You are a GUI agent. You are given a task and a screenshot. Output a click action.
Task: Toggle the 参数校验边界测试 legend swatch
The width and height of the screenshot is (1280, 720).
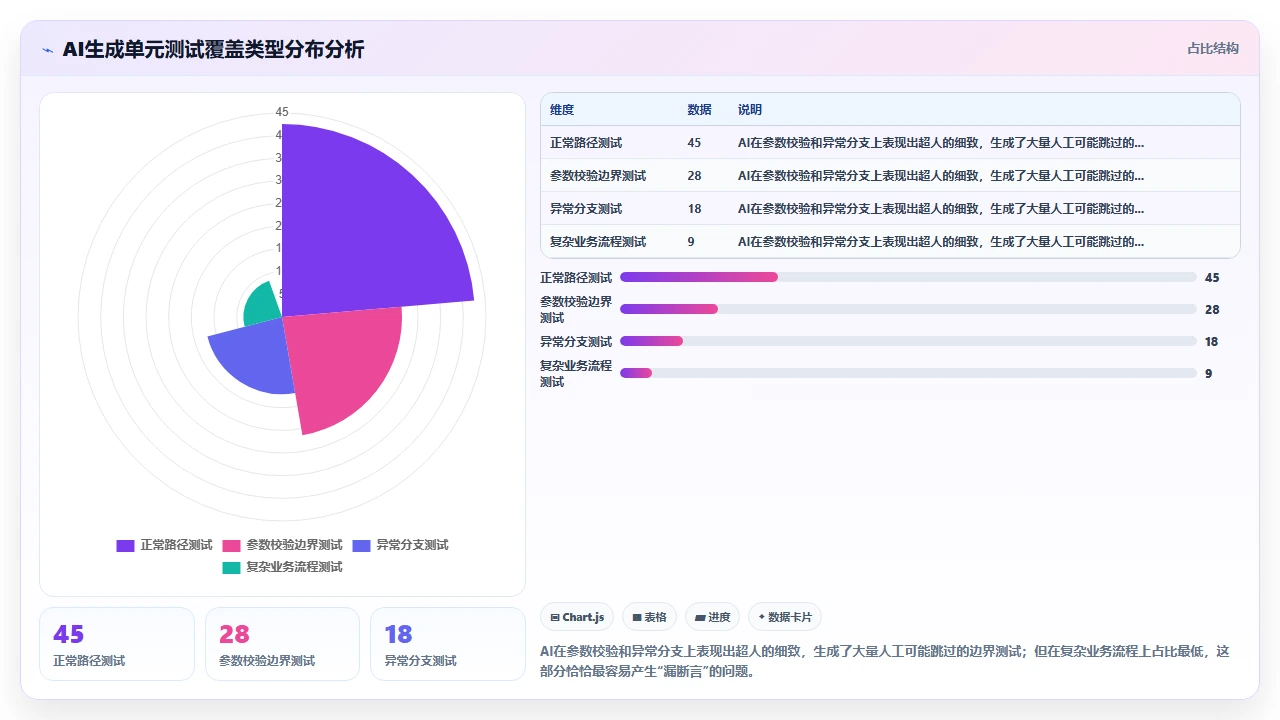[231, 545]
